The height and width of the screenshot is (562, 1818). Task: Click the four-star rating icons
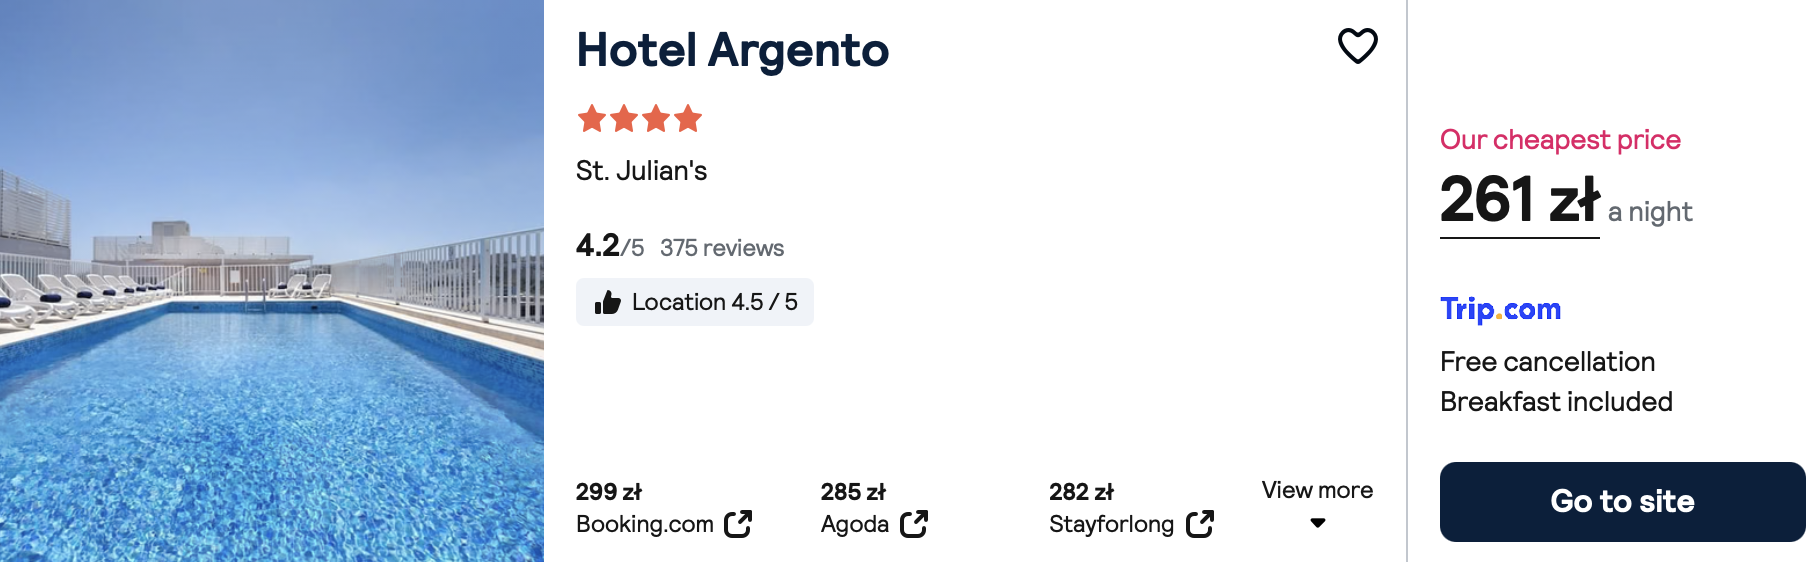(640, 119)
